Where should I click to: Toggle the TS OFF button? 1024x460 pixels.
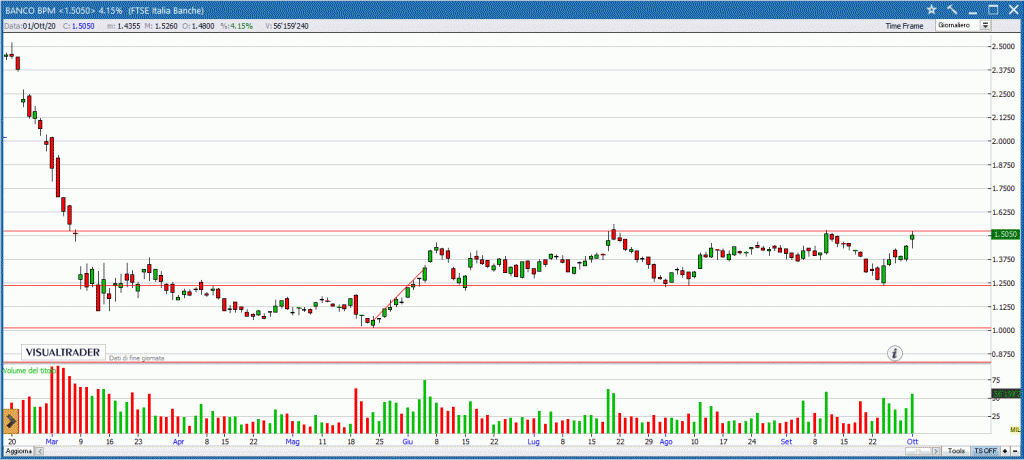click(984, 452)
